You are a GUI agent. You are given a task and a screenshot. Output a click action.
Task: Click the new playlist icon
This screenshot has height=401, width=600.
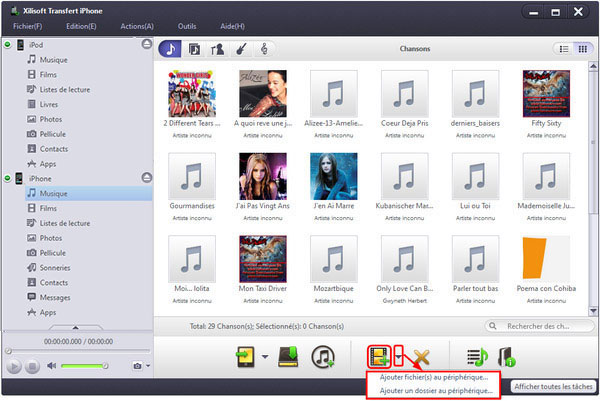click(x=478, y=357)
